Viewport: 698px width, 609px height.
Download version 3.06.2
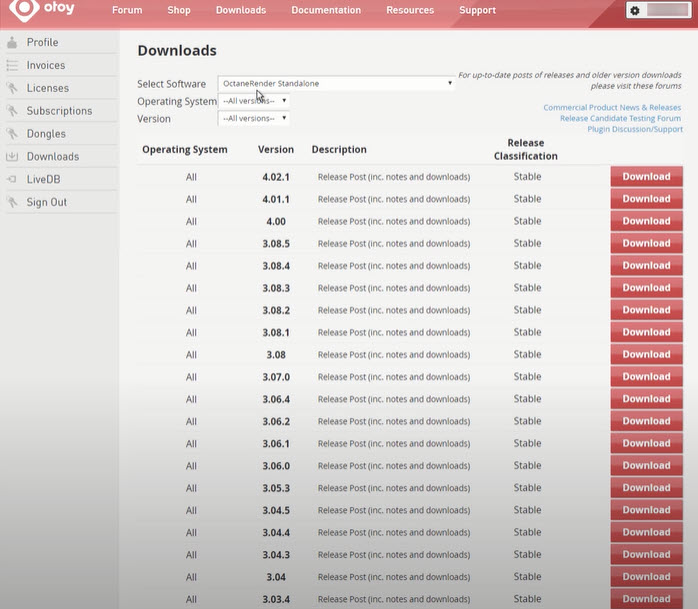646,422
